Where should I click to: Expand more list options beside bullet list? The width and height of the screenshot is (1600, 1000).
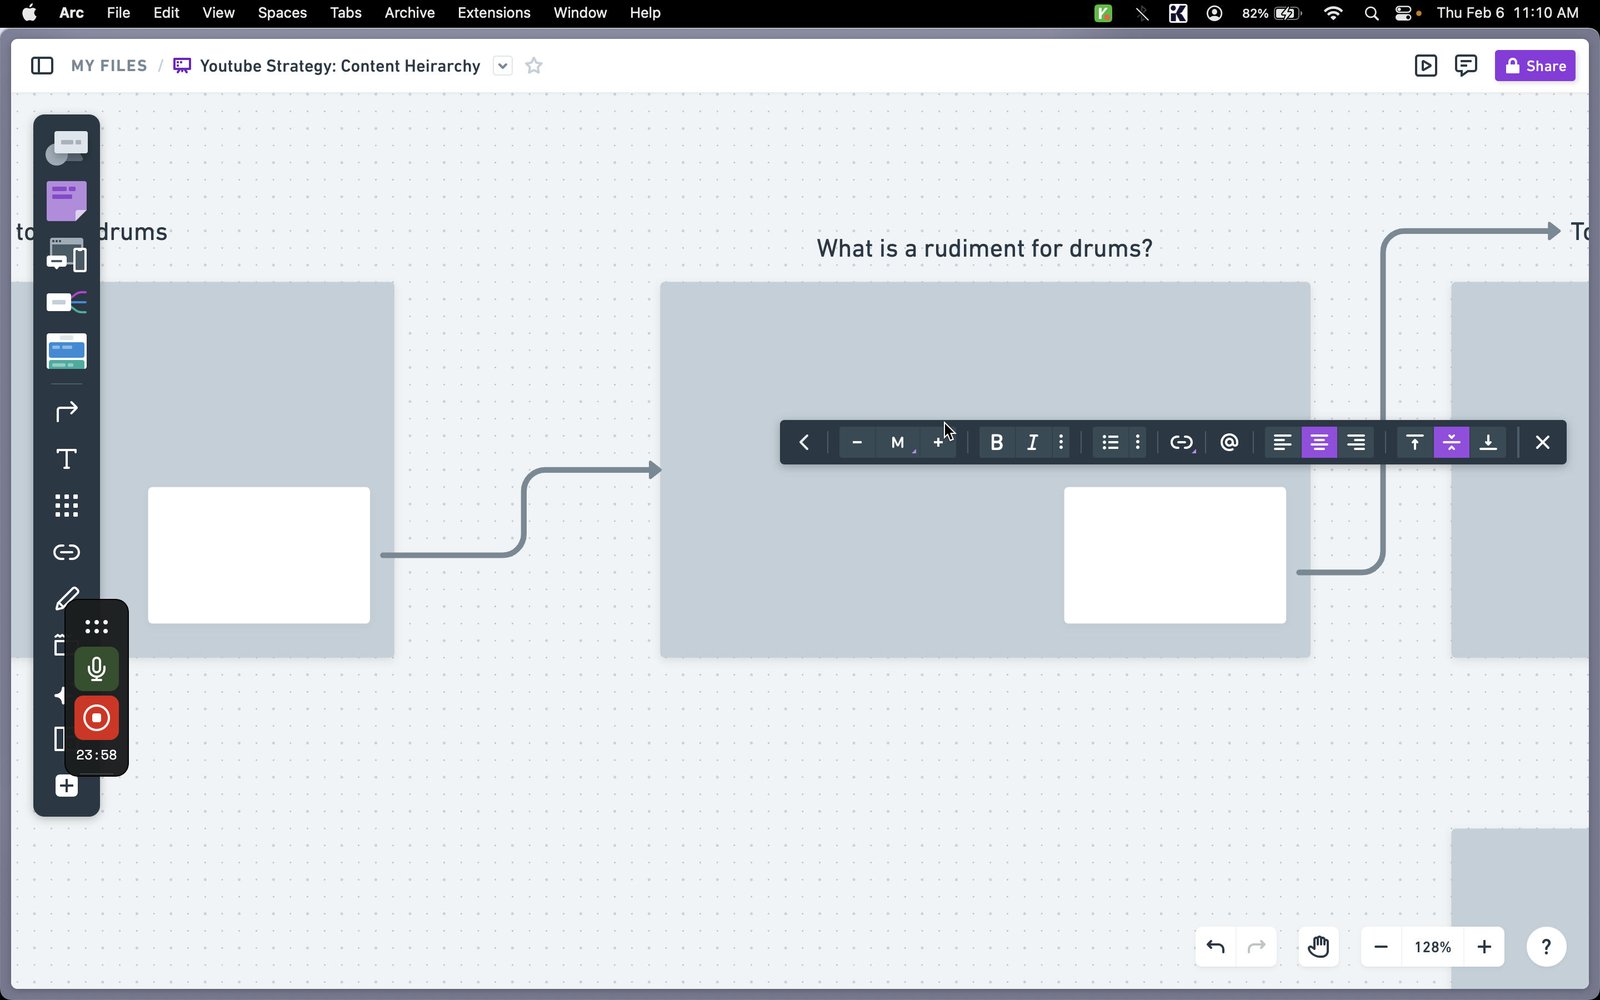coord(1137,442)
